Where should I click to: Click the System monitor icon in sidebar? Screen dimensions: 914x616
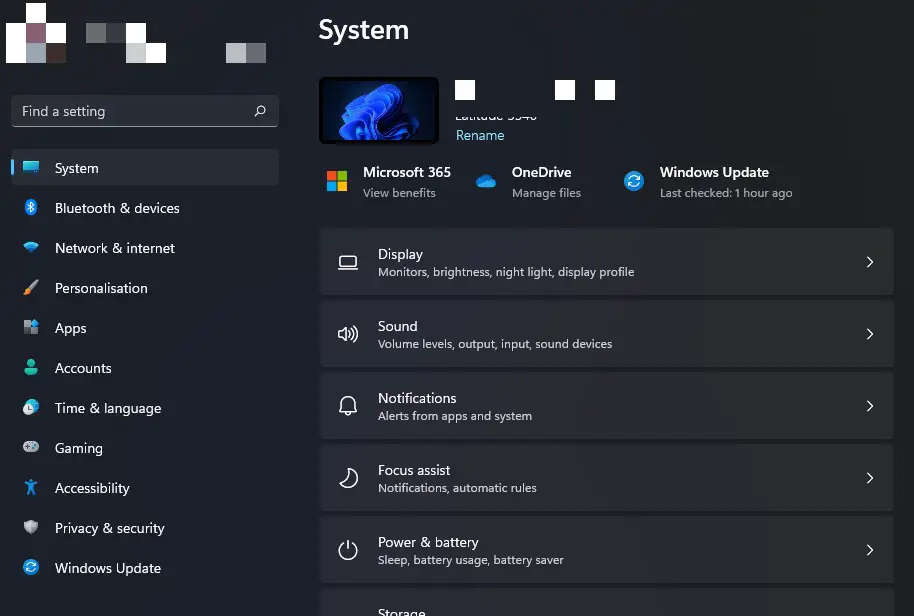click(31, 167)
